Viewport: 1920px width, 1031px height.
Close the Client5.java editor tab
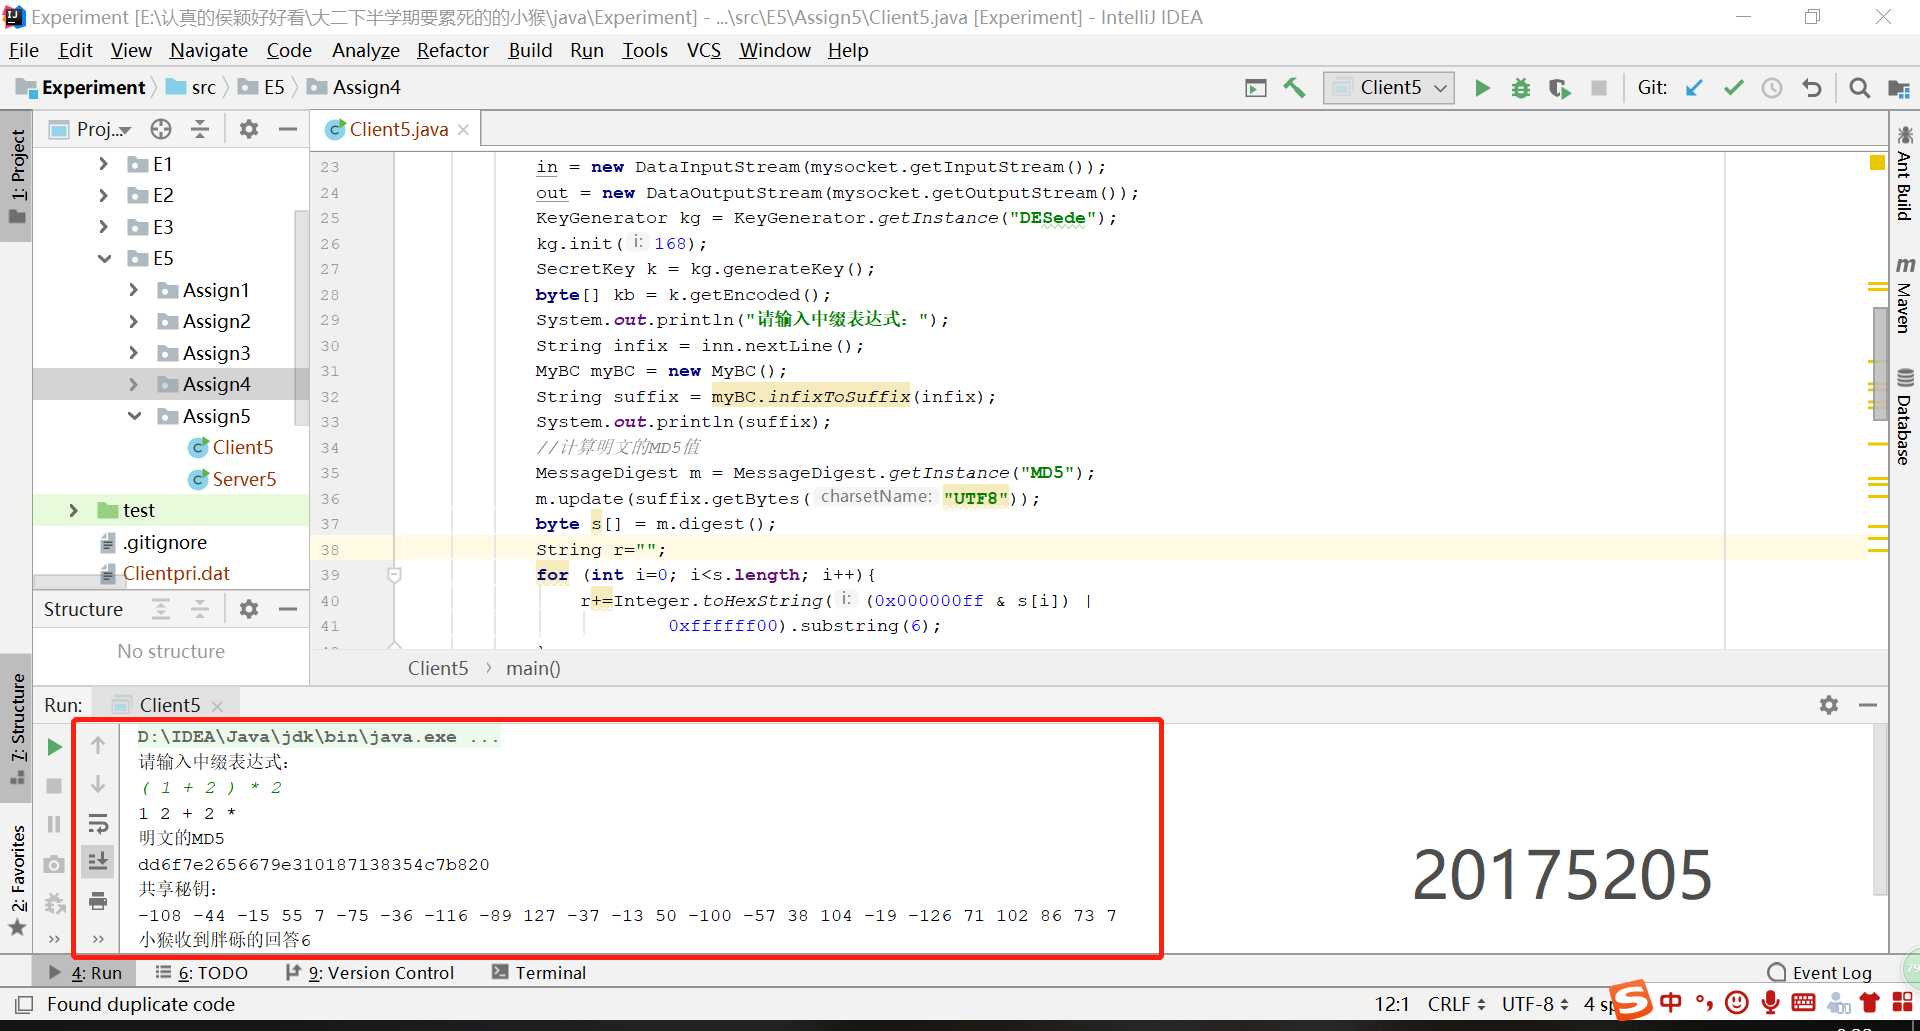463,129
